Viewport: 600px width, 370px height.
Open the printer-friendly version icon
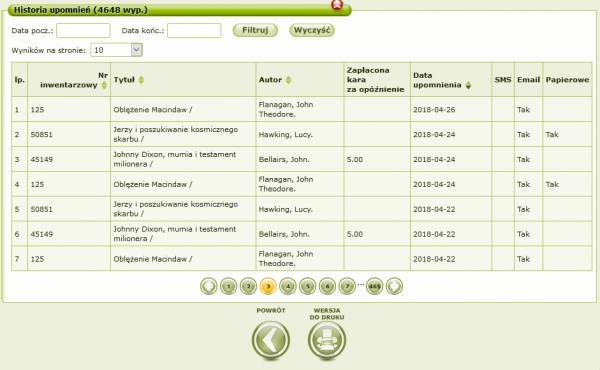coord(327,340)
